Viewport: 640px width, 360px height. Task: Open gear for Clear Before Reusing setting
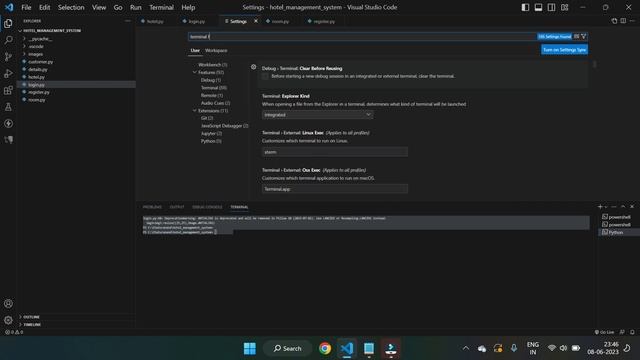click(253, 67)
